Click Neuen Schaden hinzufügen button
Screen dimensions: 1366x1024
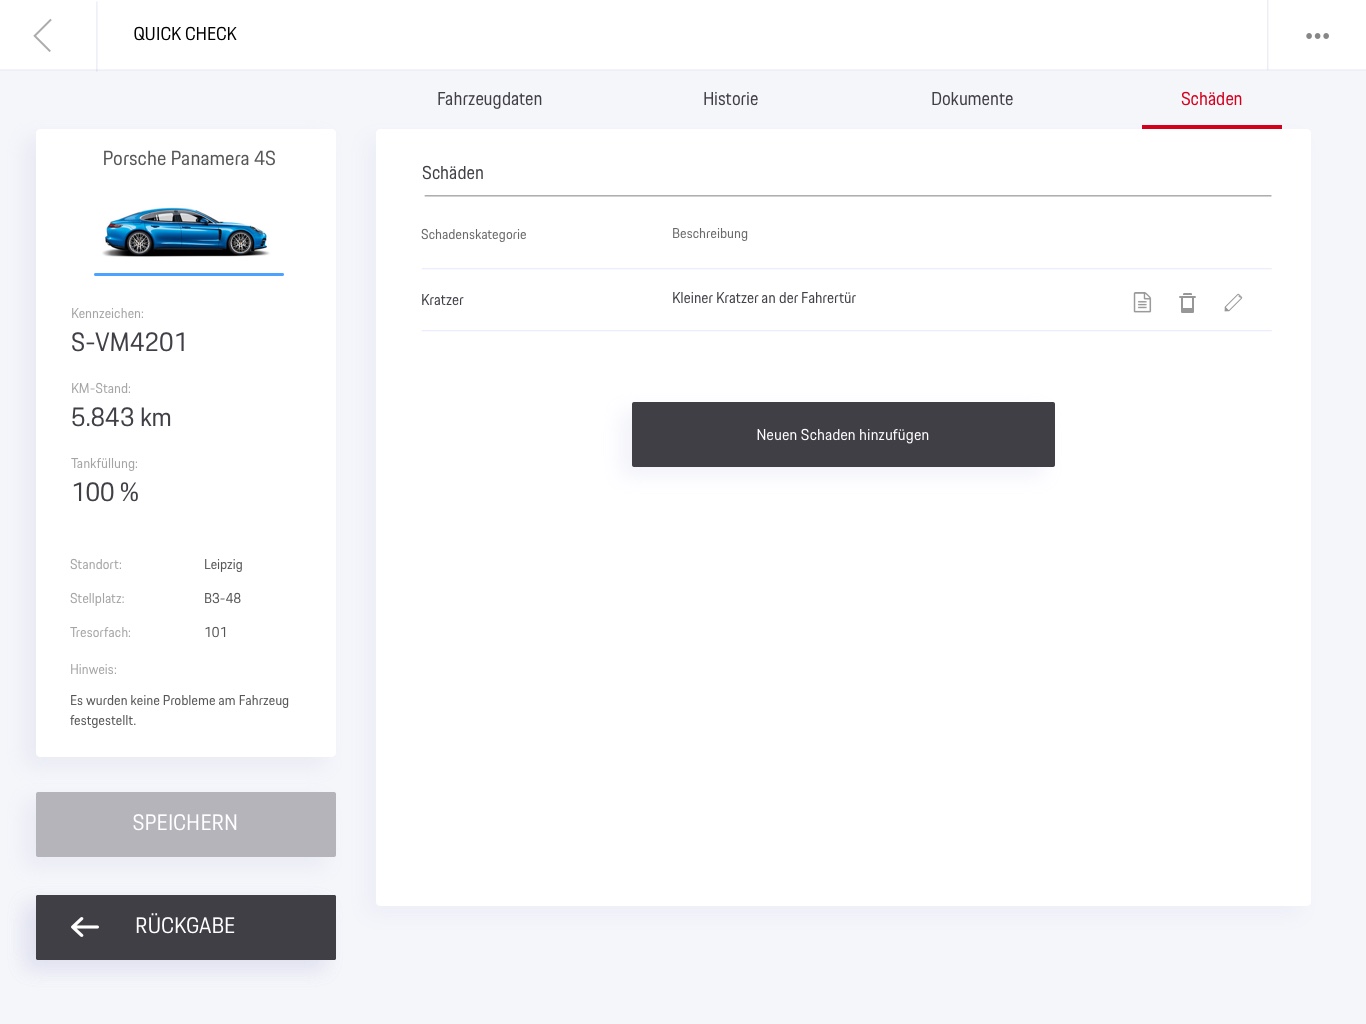coord(843,435)
